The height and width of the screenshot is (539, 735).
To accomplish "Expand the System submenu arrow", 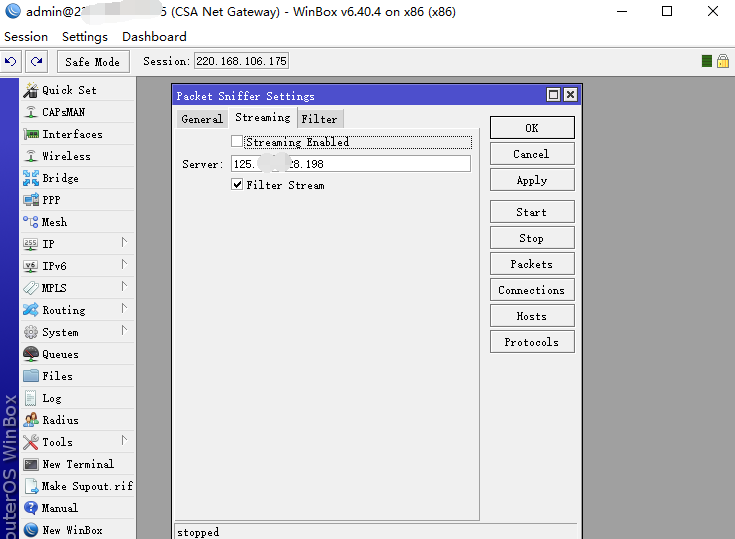I will click(x=124, y=330).
